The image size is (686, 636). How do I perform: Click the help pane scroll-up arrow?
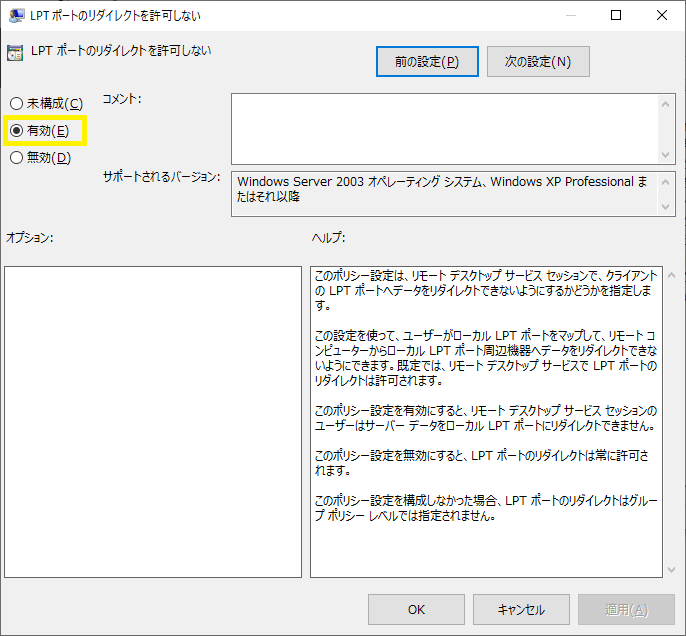click(x=672, y=276)
